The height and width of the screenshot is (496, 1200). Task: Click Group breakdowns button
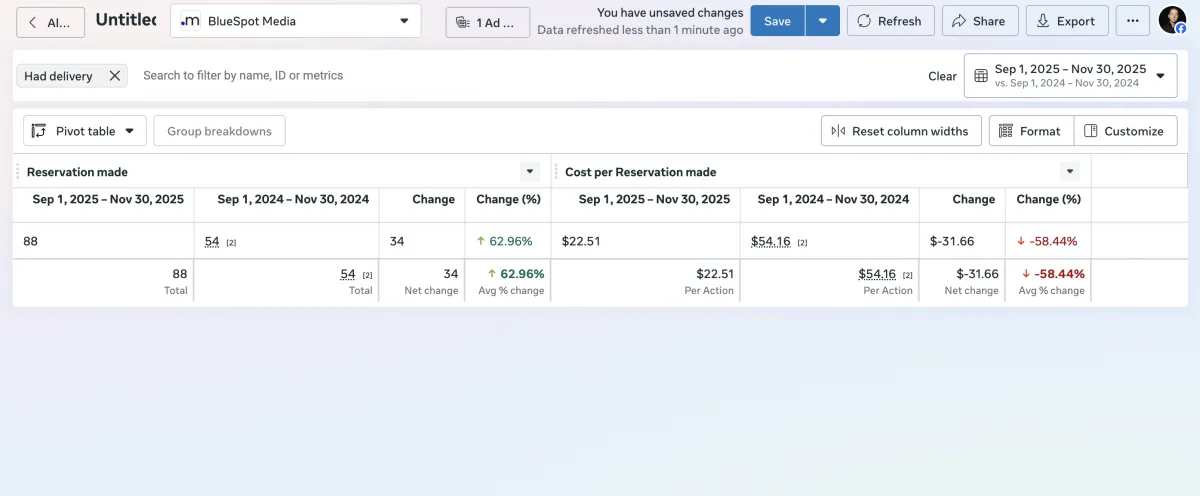pos(219,131)
